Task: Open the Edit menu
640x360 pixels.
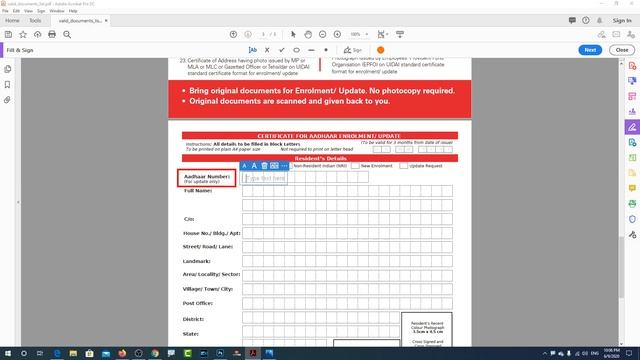Action: click(x=16, y=11)
